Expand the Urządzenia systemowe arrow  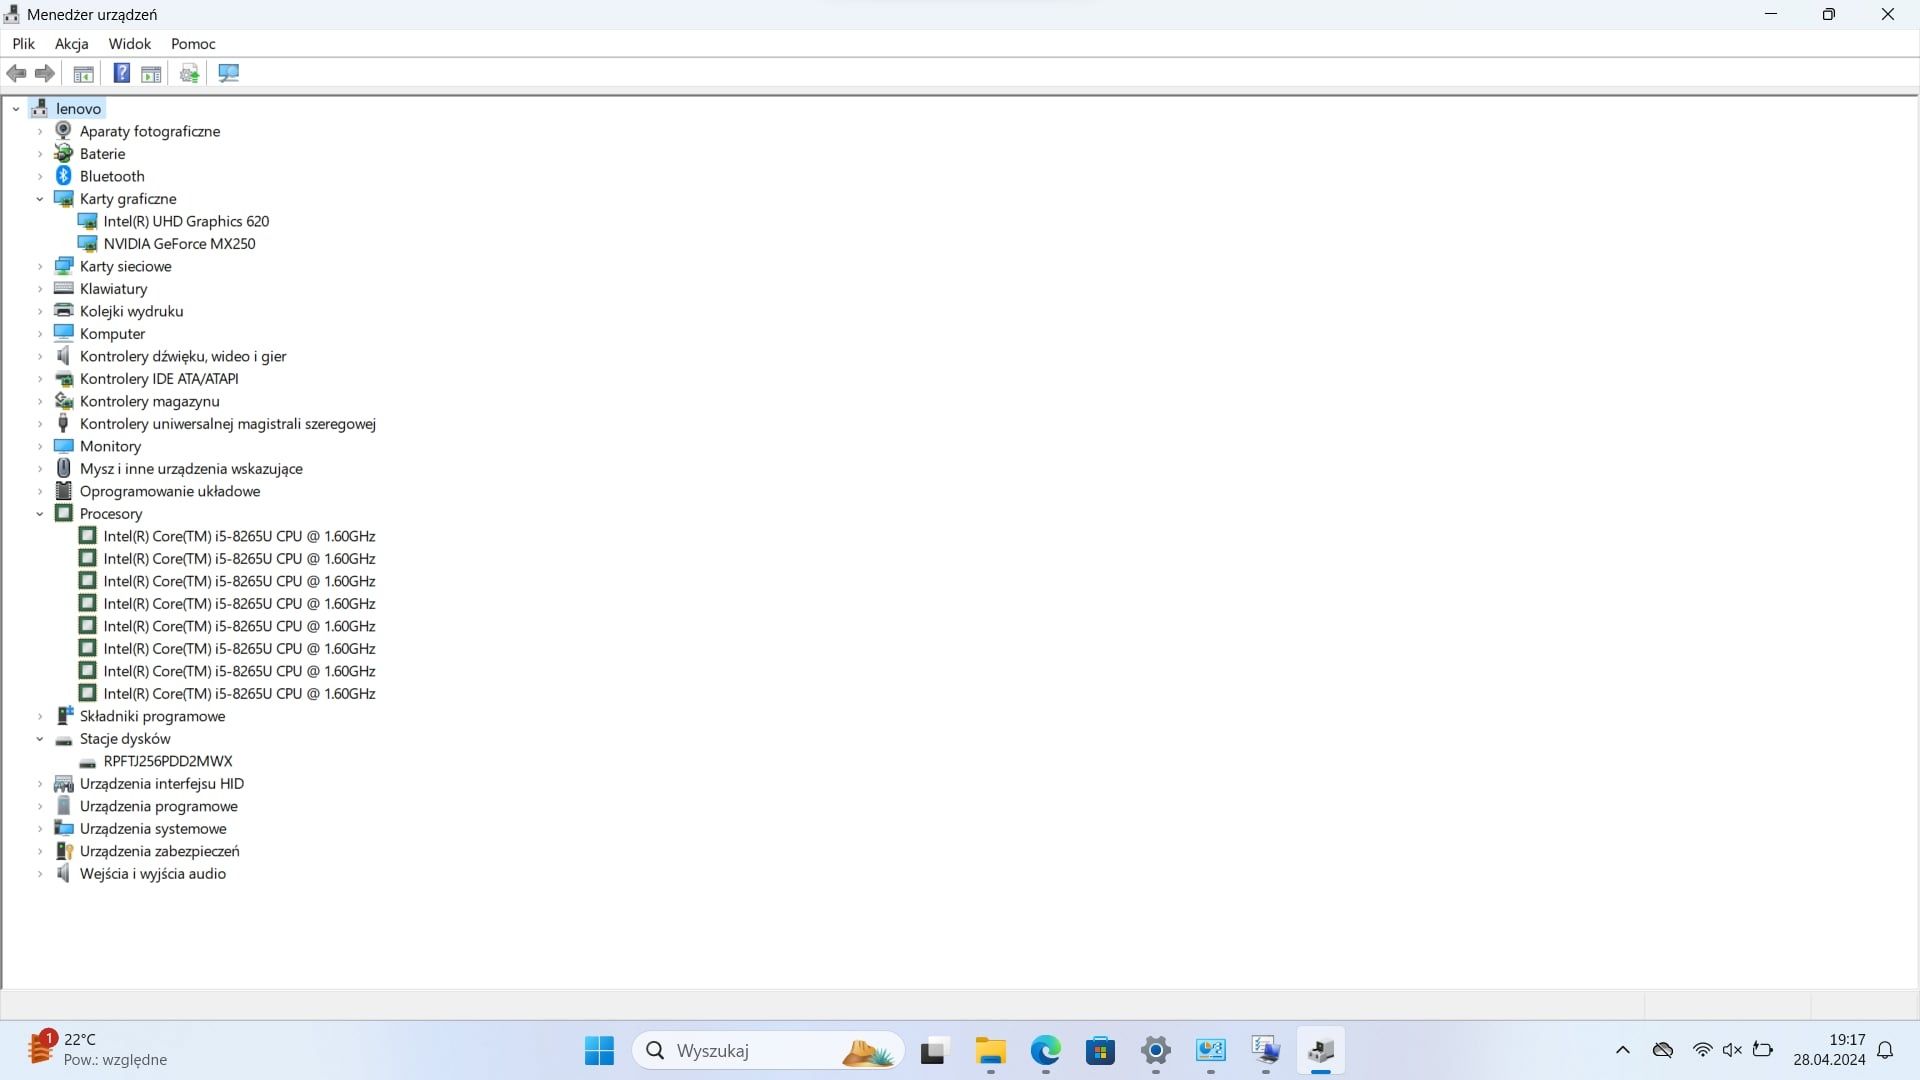[40, 828]
